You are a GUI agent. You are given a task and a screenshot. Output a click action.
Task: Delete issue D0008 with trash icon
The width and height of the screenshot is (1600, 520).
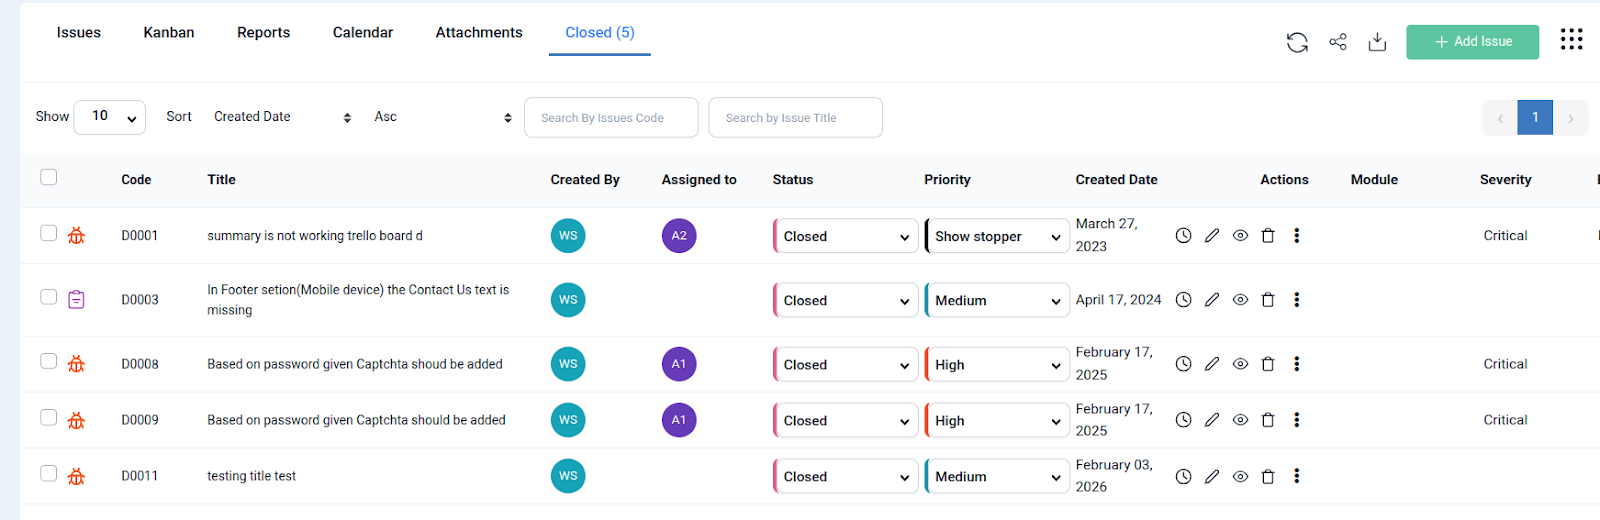(x=1268, y=364)
